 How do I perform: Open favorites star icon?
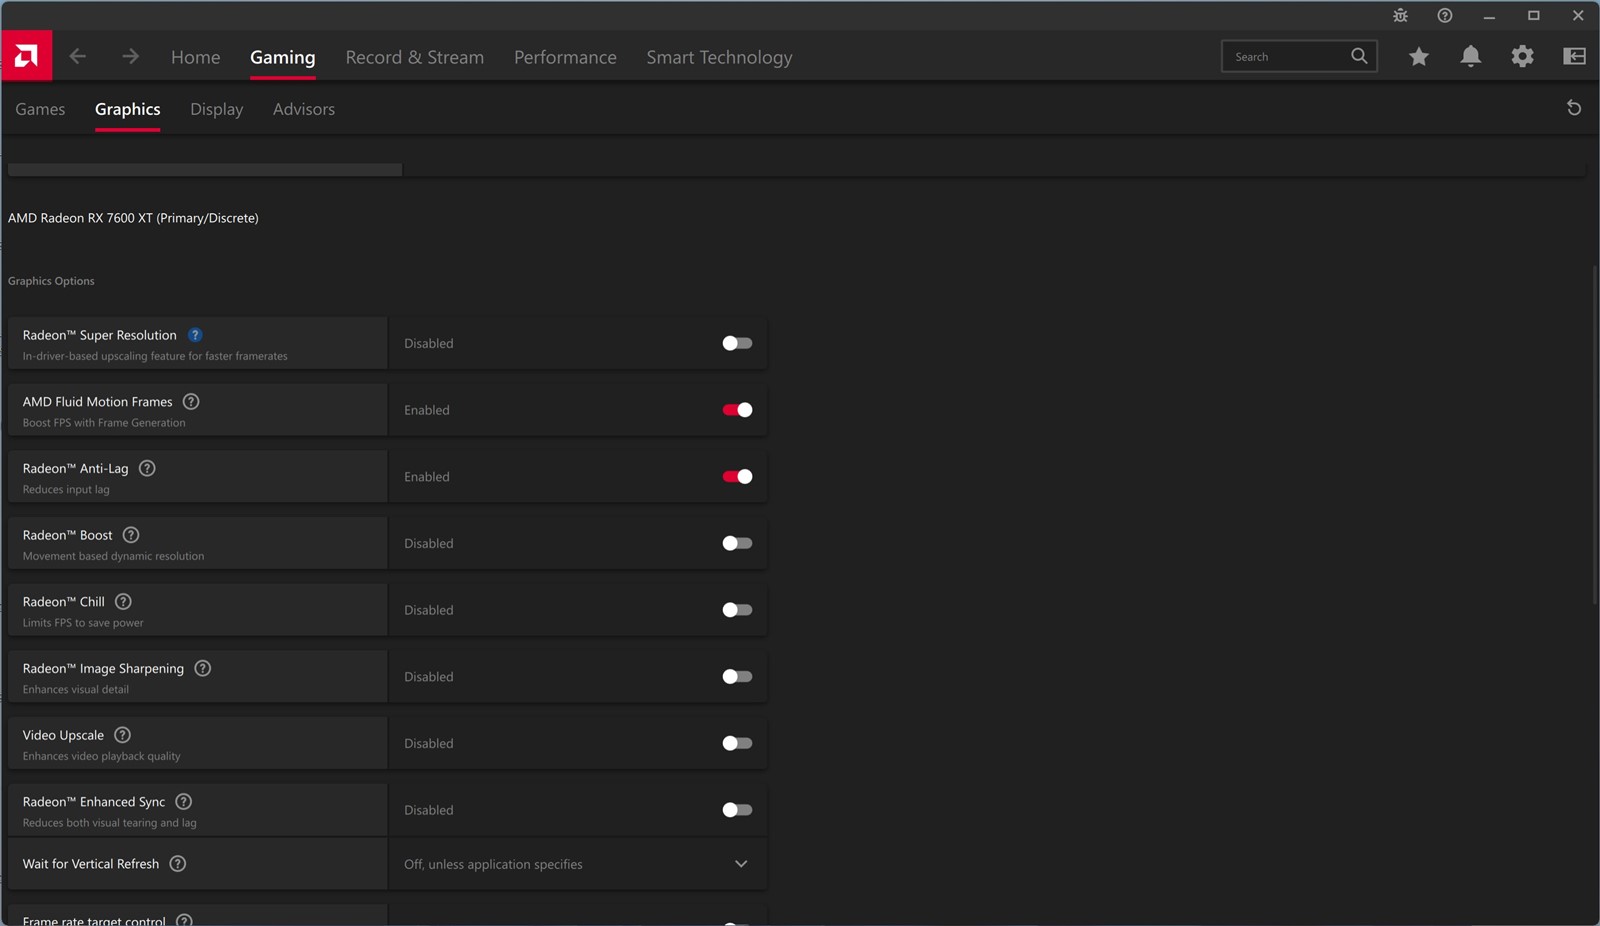click(1418, 57)
